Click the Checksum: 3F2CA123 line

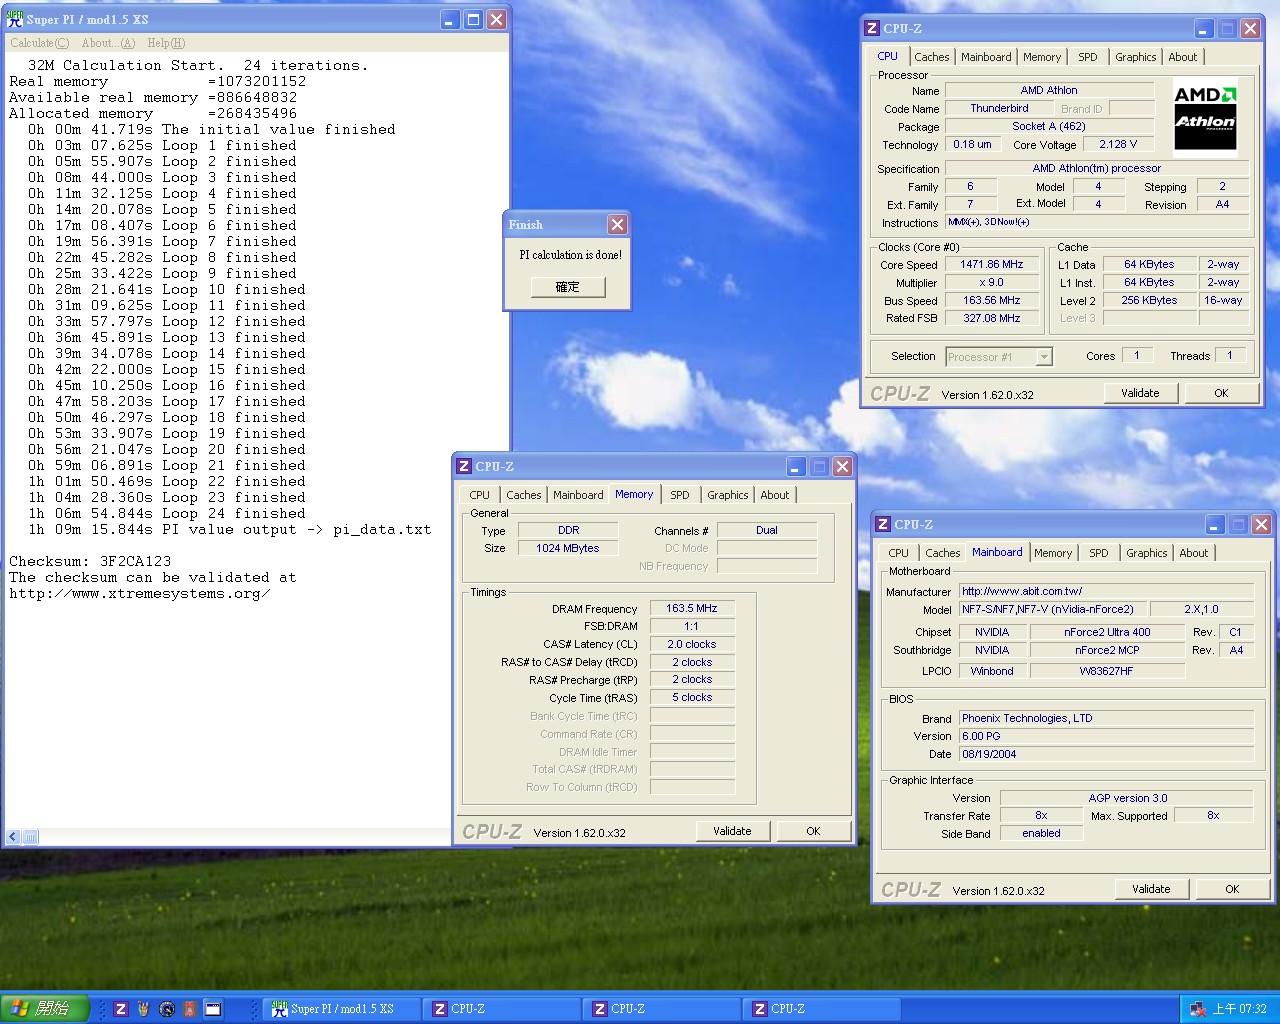coord(90,562)
